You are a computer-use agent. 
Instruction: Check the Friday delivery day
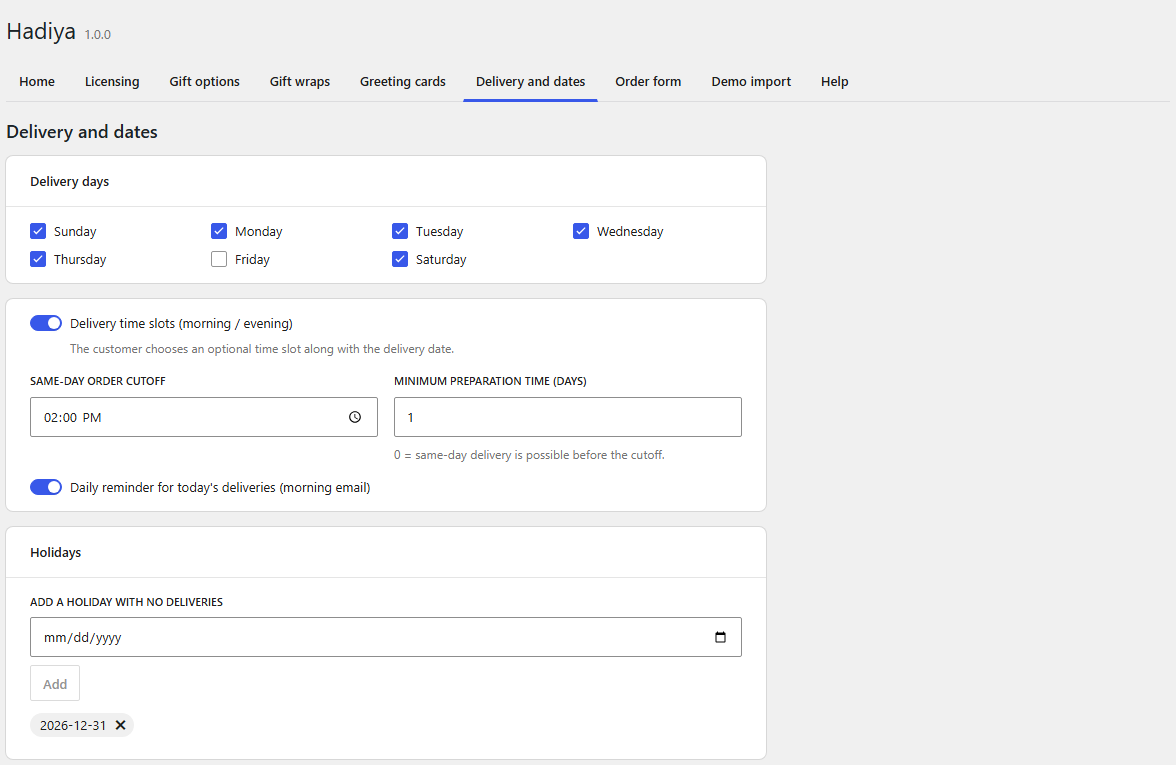(219, 259)
